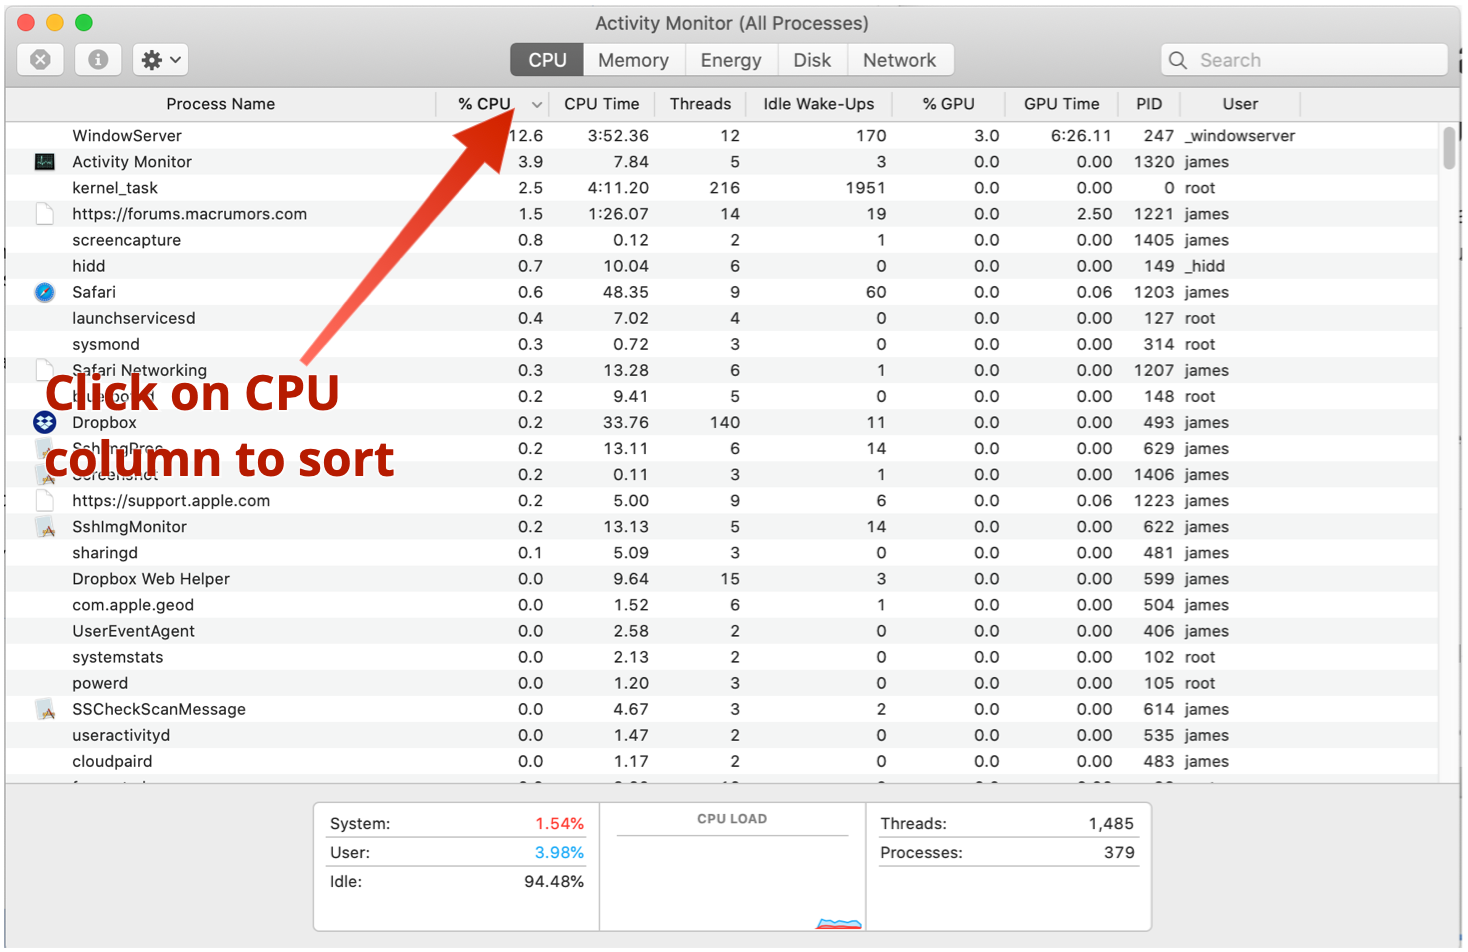1468x952 pixels.
Task: Switch to the Disk tab
Action: 812,60
